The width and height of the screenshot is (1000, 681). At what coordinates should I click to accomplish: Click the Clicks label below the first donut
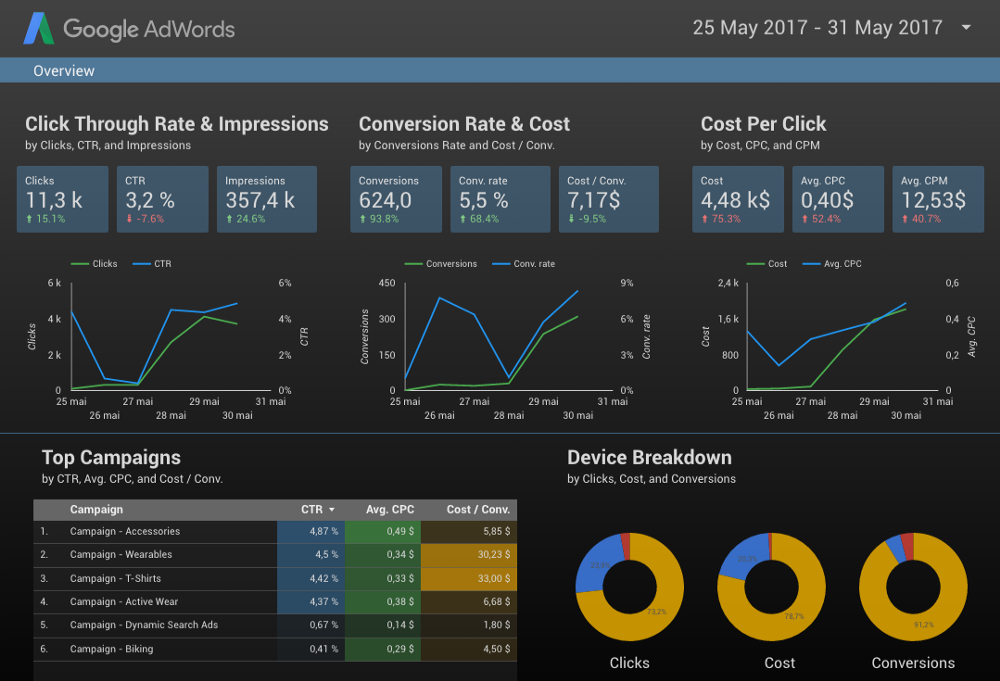[629, 663]
